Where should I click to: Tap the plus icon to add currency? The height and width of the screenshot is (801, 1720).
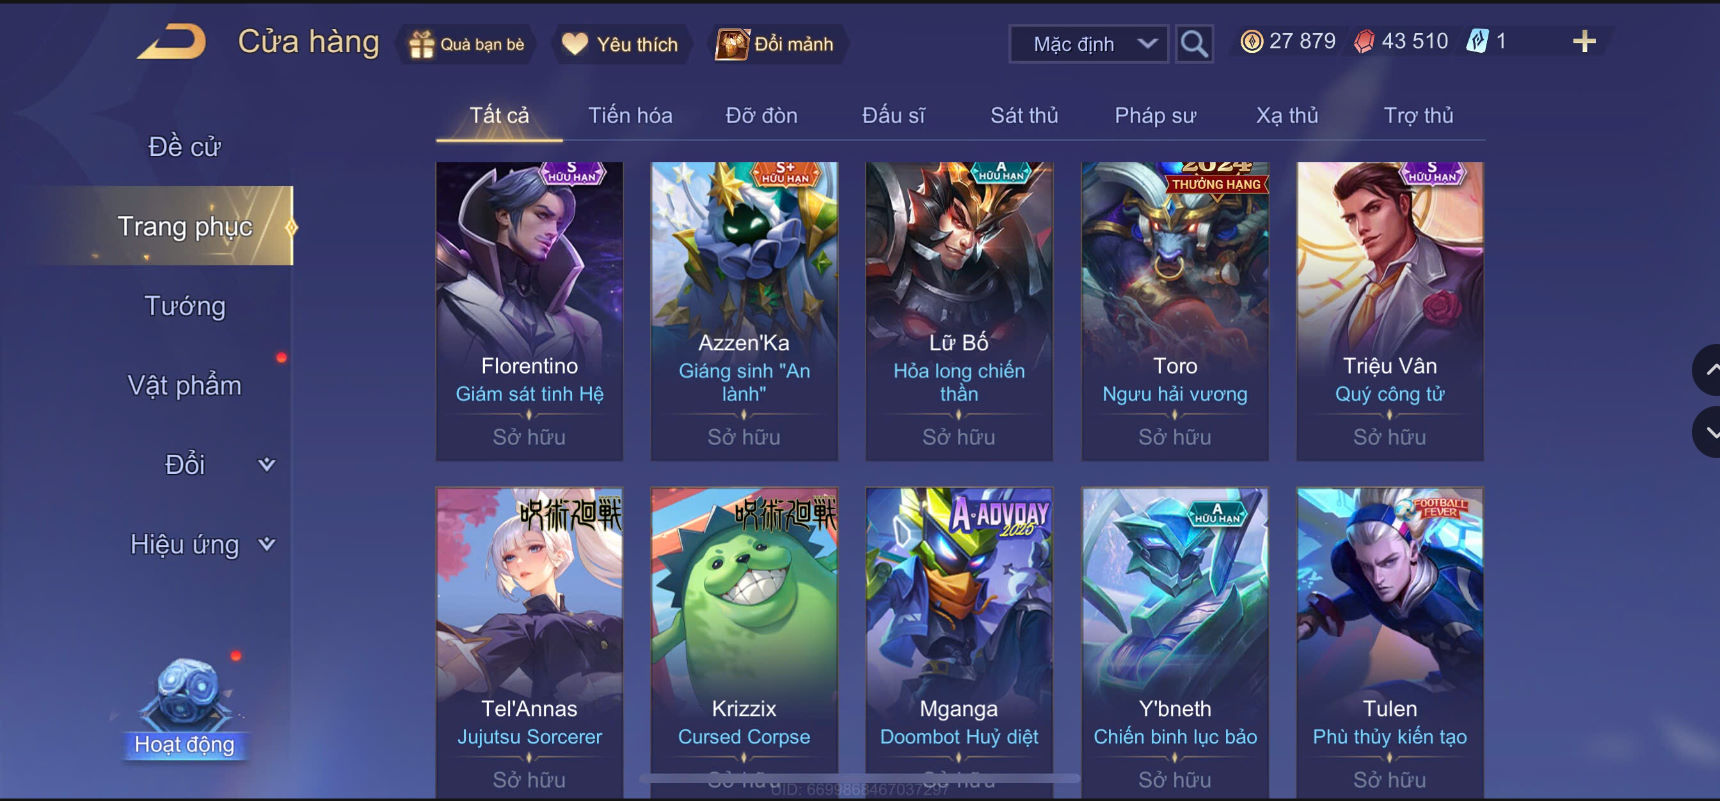point(1584,42)
